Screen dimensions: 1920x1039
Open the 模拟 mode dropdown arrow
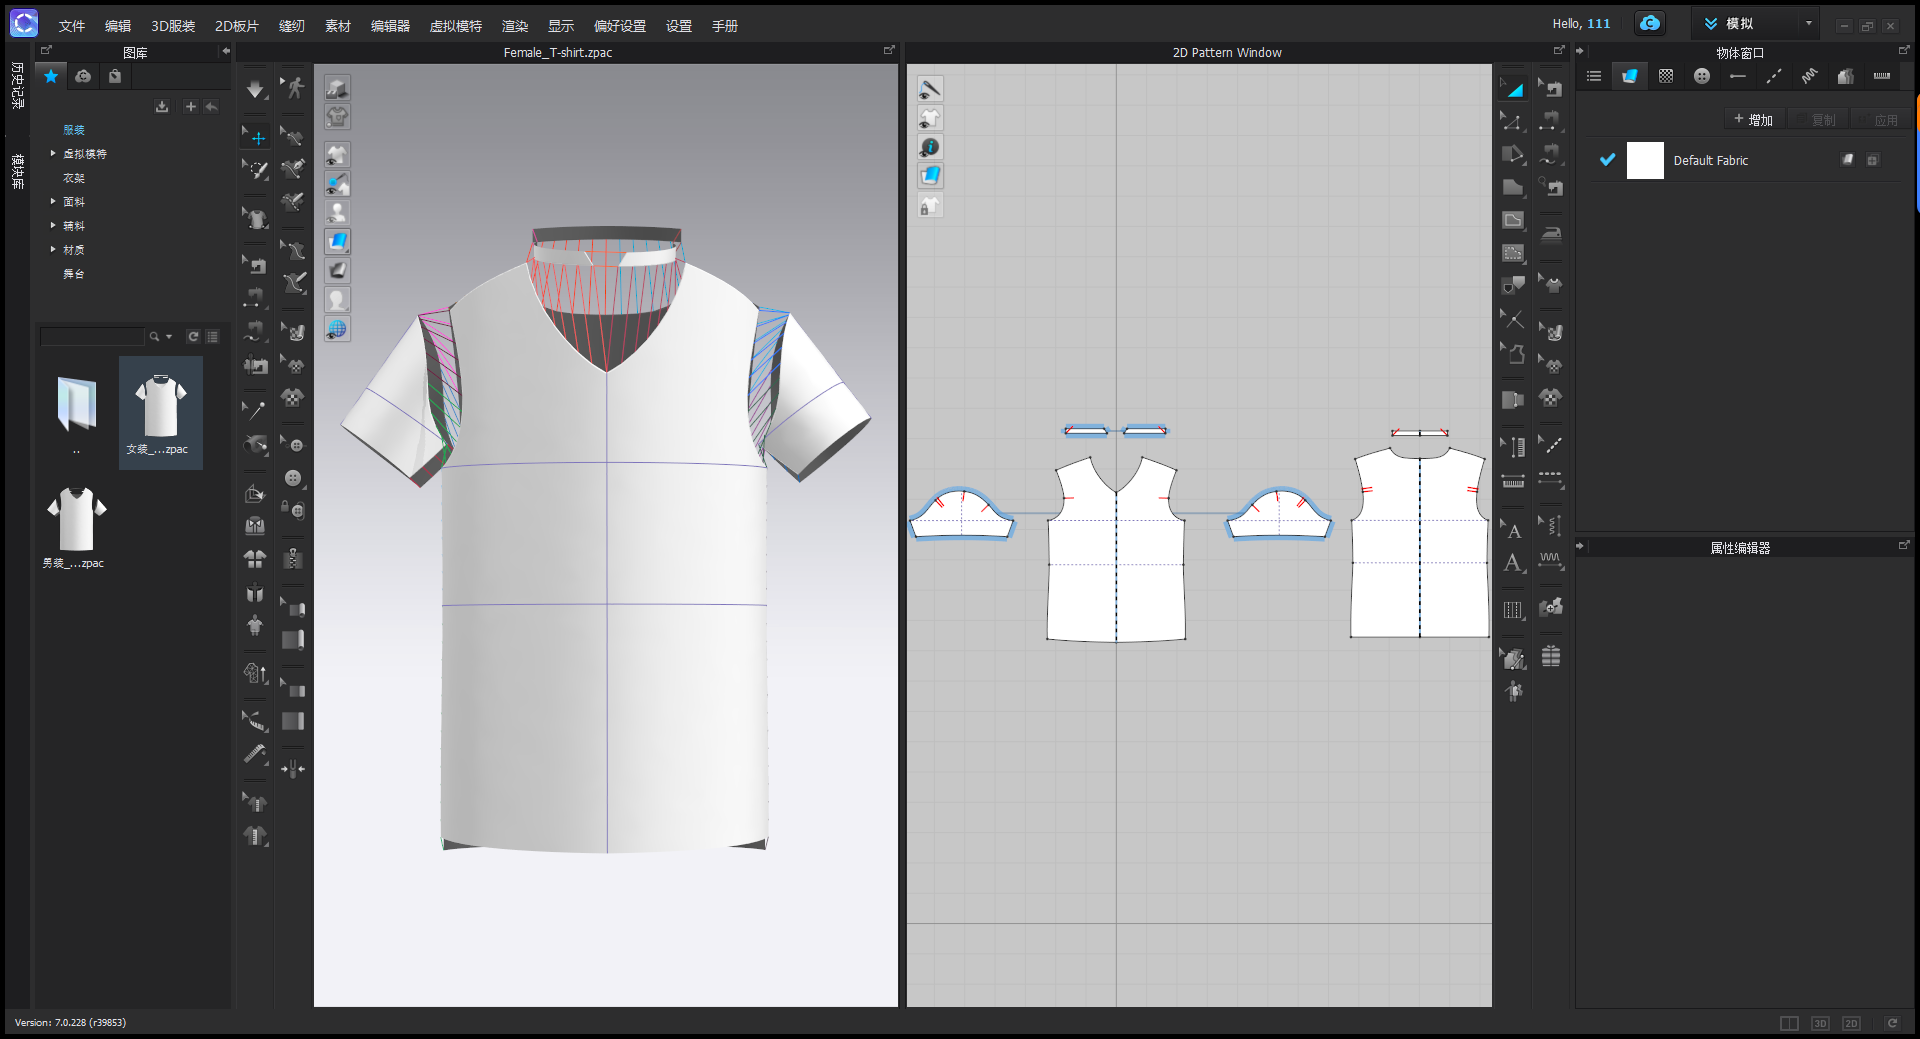1808,23
